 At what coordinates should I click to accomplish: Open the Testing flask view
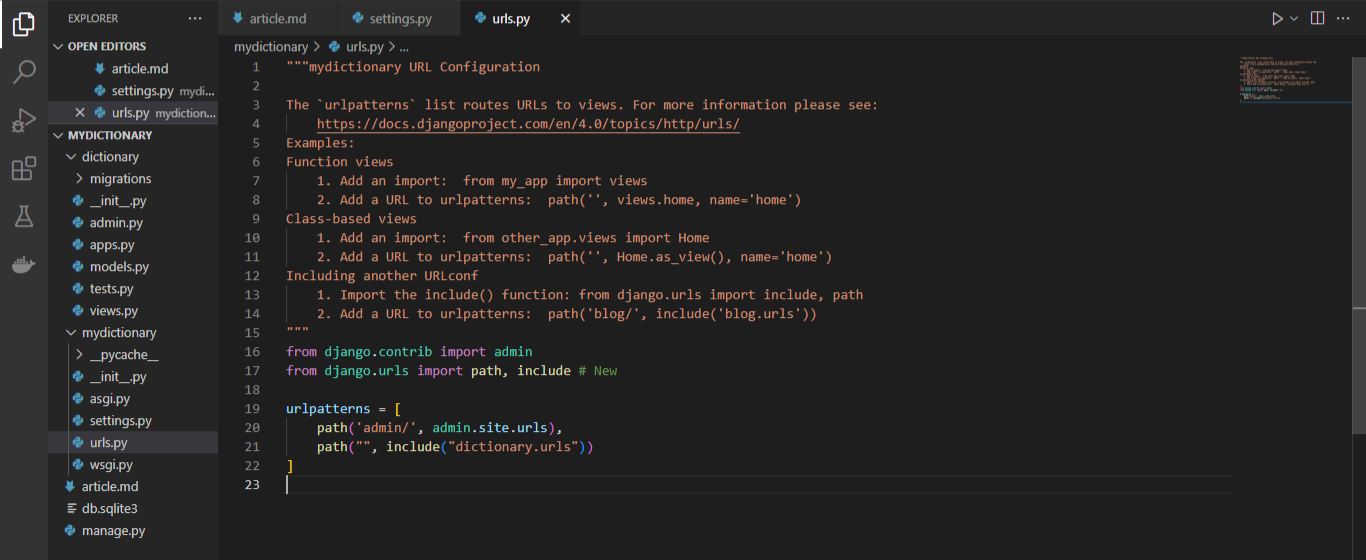click(24, 216)
